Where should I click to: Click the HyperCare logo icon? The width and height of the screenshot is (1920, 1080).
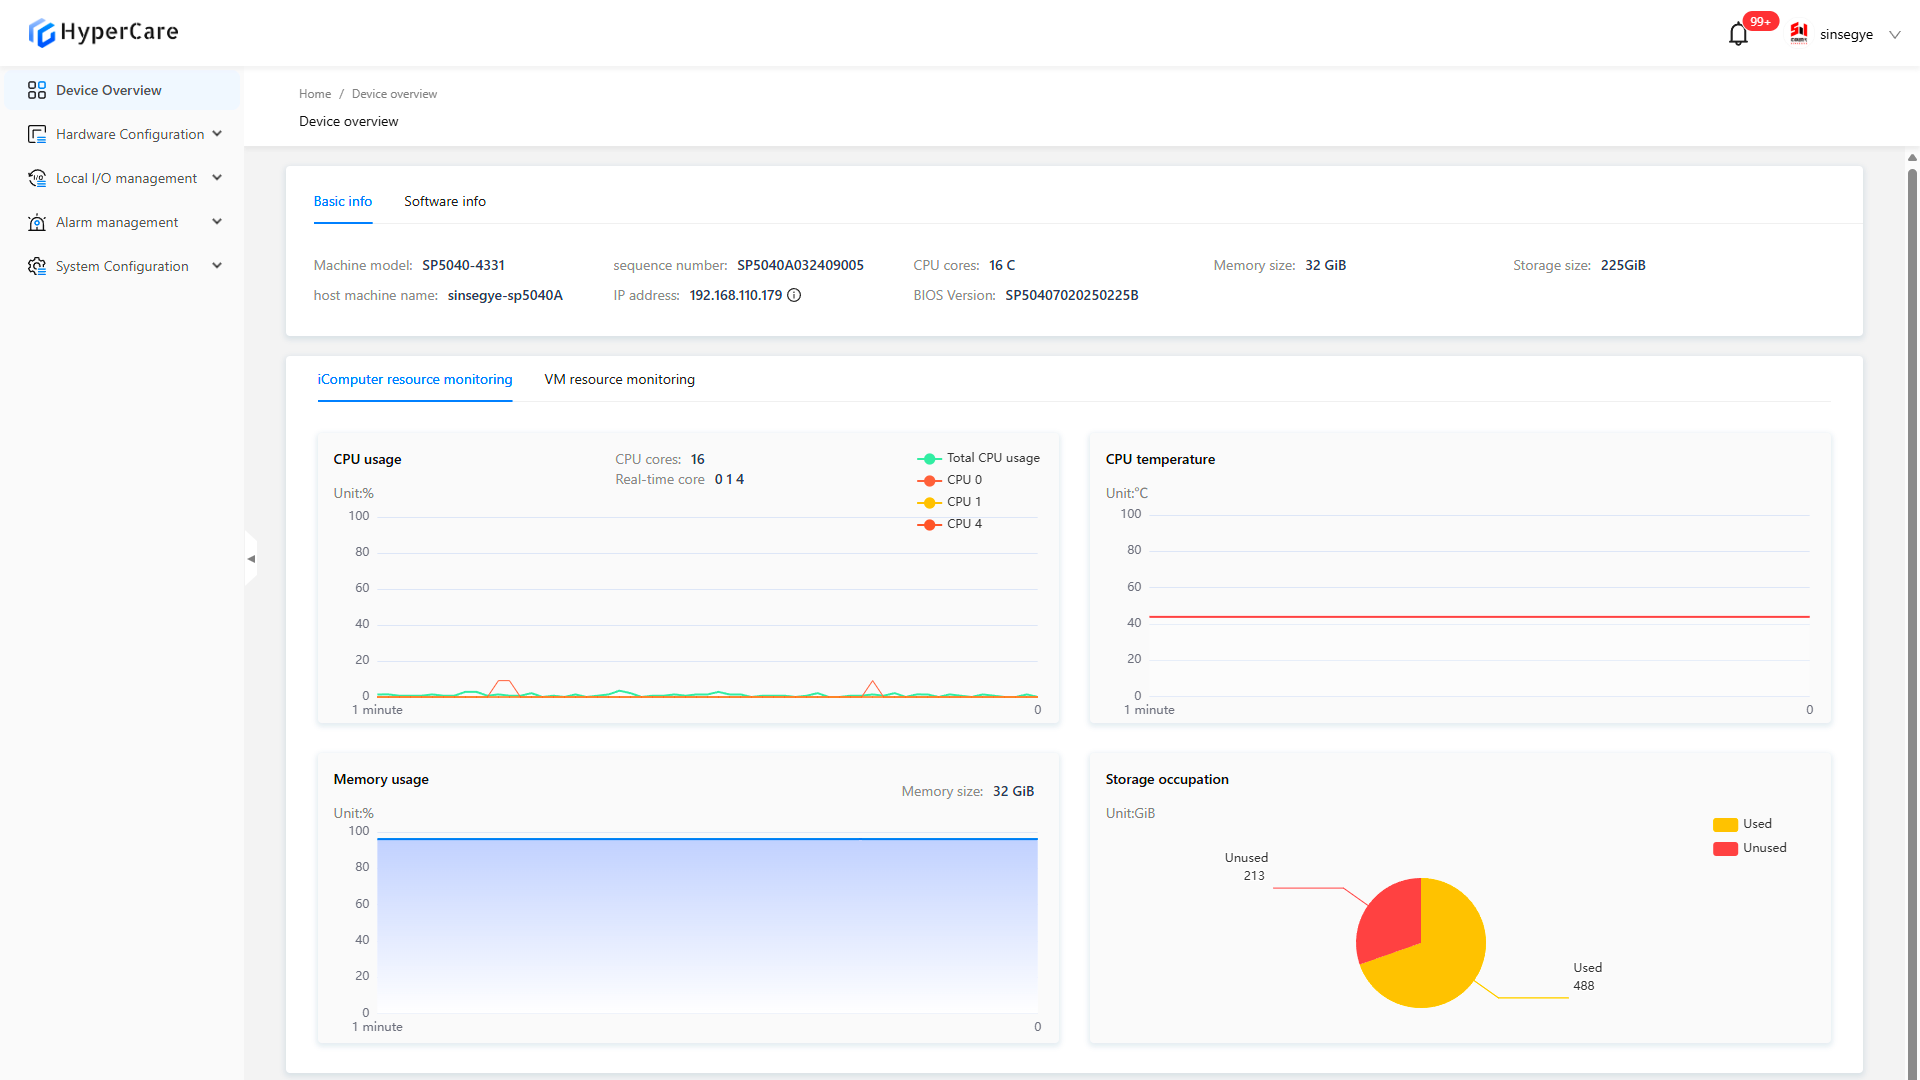point(41,33)
